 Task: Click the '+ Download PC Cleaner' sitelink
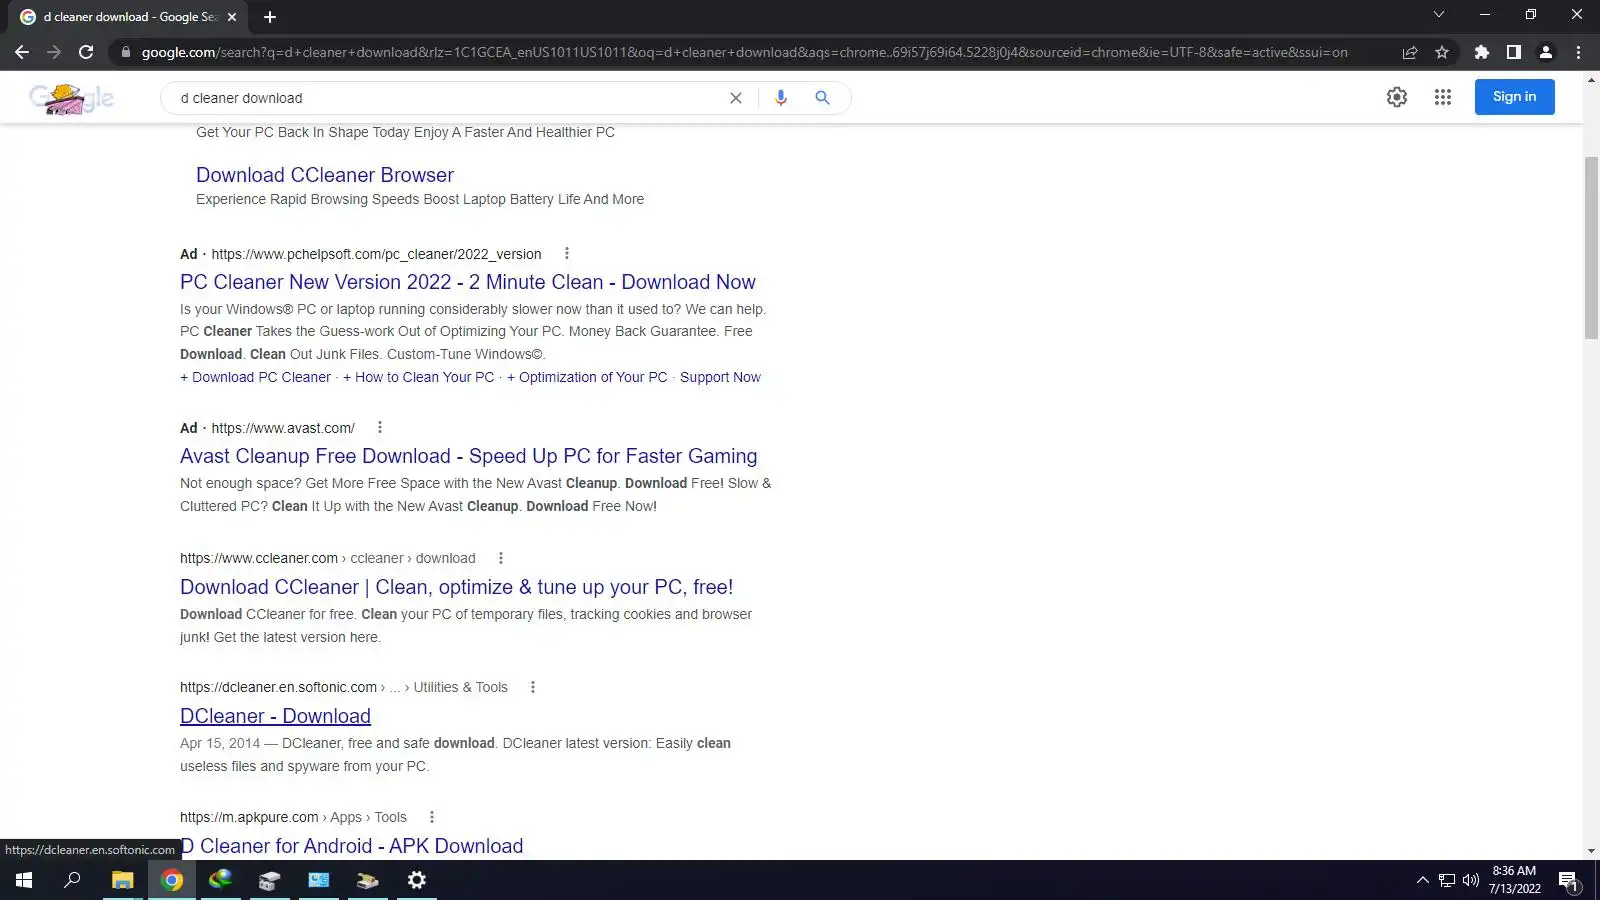coord(255,377)
